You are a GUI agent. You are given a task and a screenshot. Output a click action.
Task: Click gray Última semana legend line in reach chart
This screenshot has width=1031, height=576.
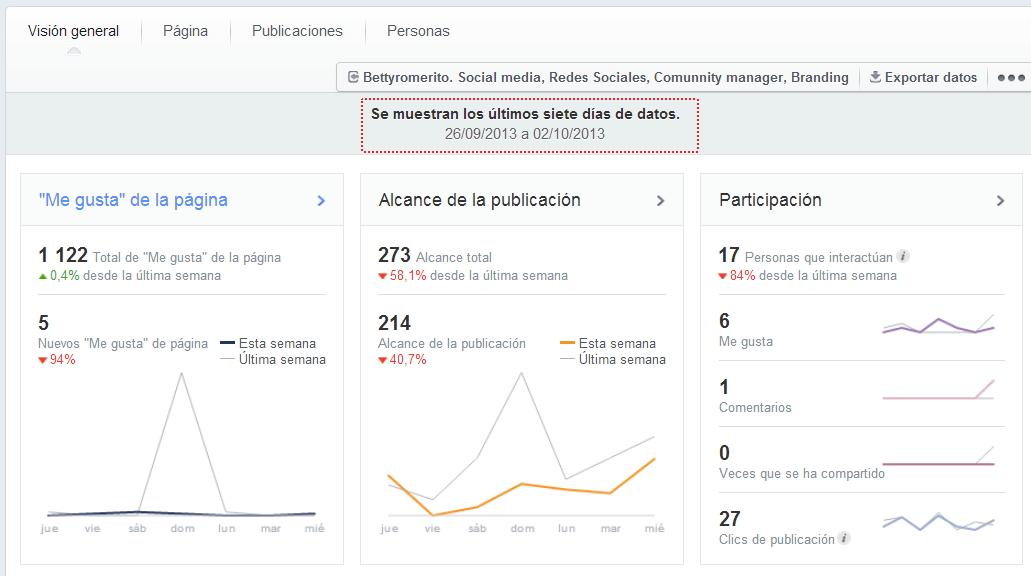coord(567,359)
